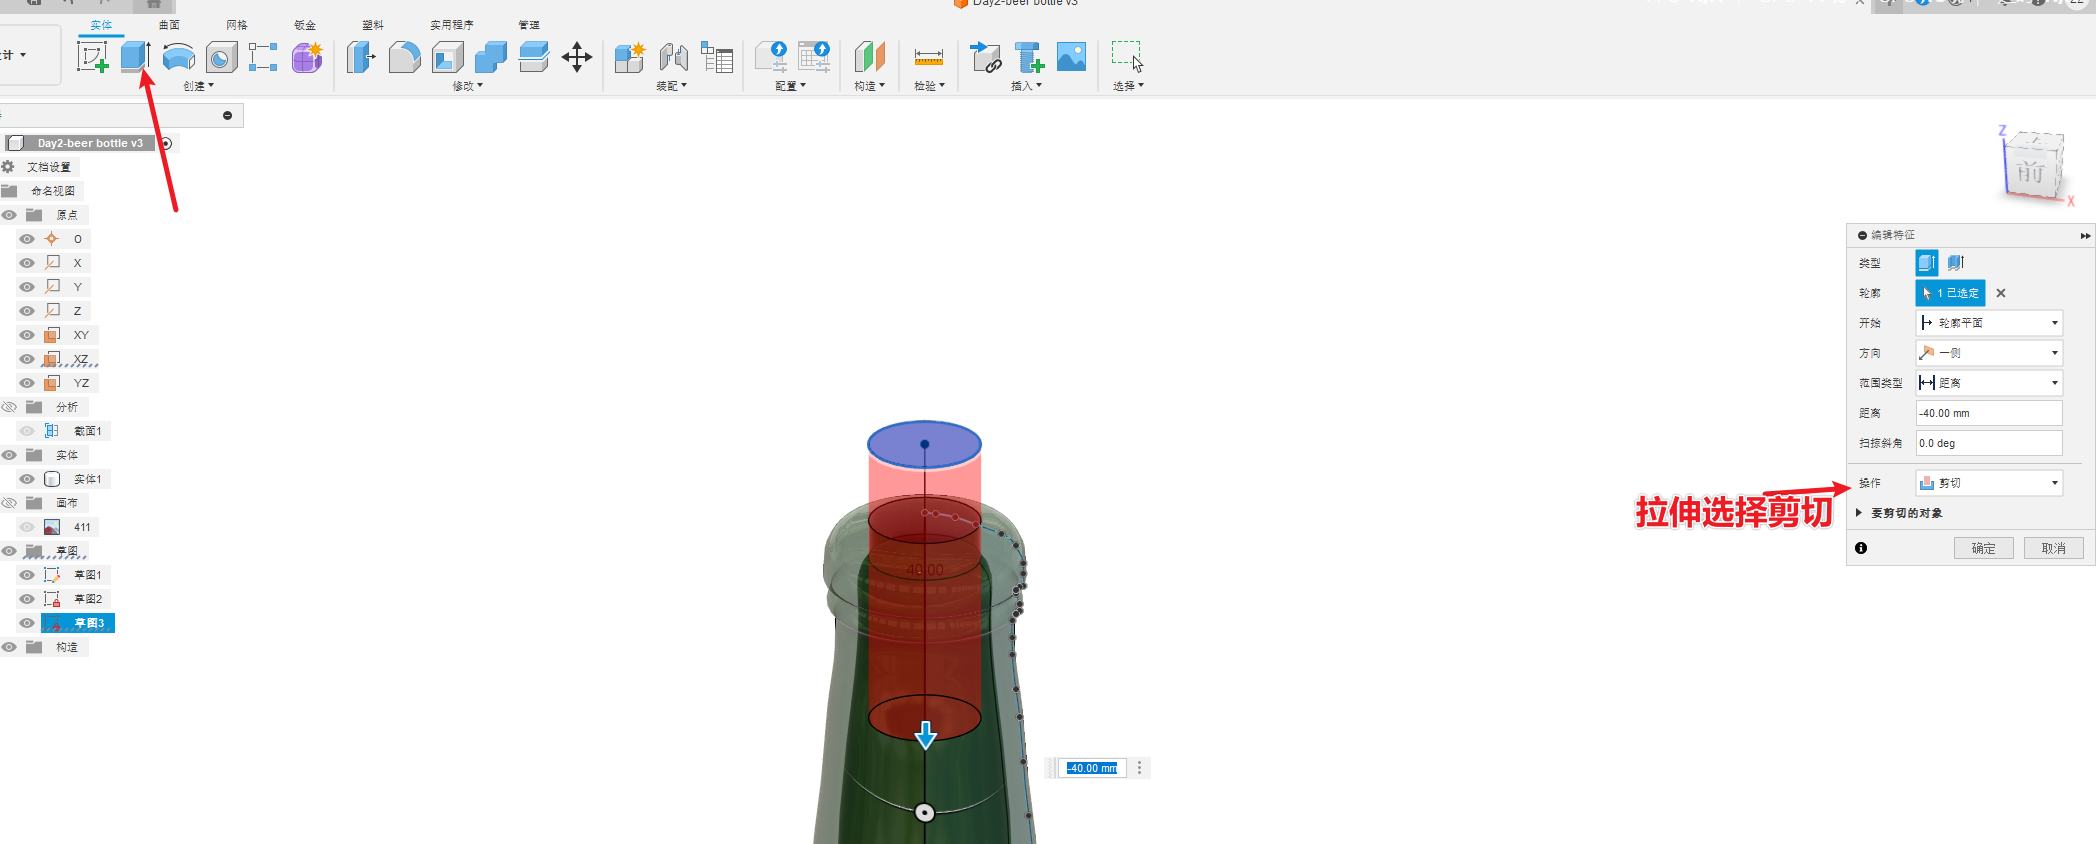Click the 距离 field showing -40.00 mm
Screen dimensions: 2096x844
point(1988,413)
